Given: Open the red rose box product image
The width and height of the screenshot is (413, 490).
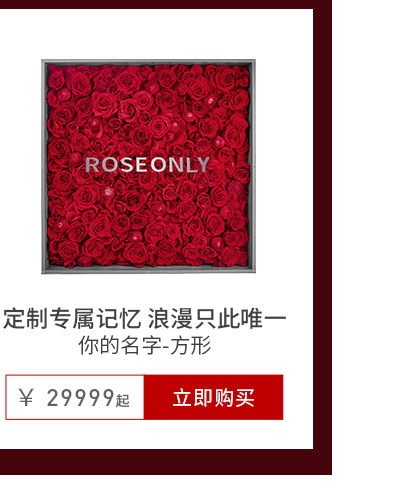Looking at the screenshot, I should pyautogui.click(x=148, y=166).
